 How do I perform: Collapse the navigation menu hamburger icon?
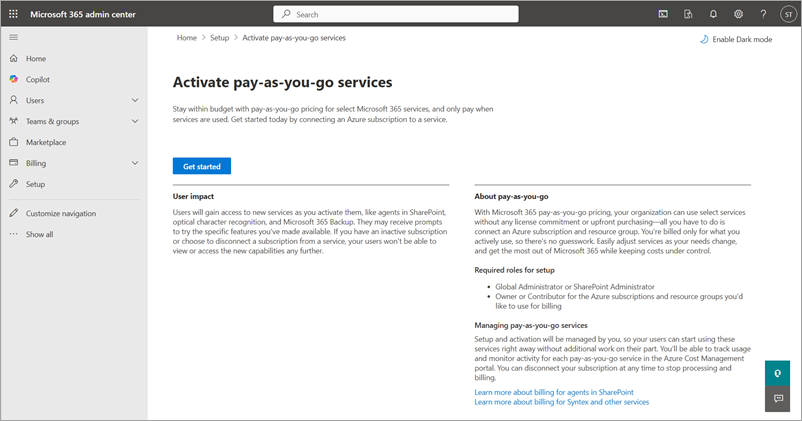[x=14, y=37]
